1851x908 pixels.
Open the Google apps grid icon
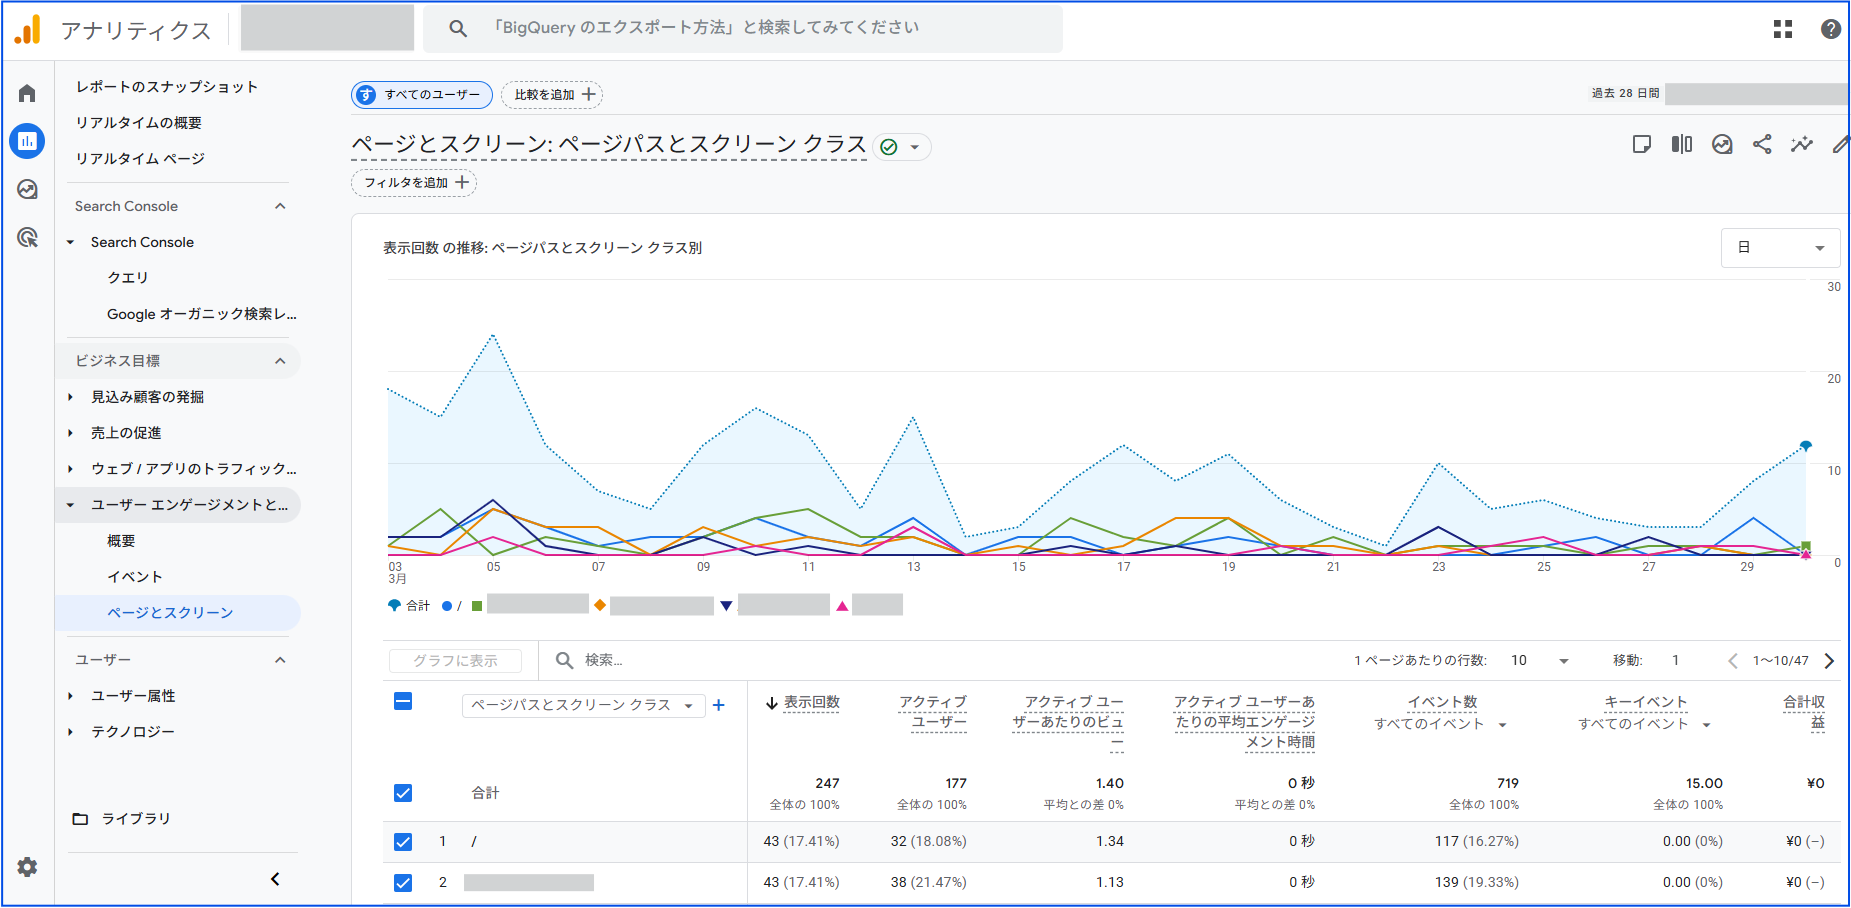coord(1783,29)
